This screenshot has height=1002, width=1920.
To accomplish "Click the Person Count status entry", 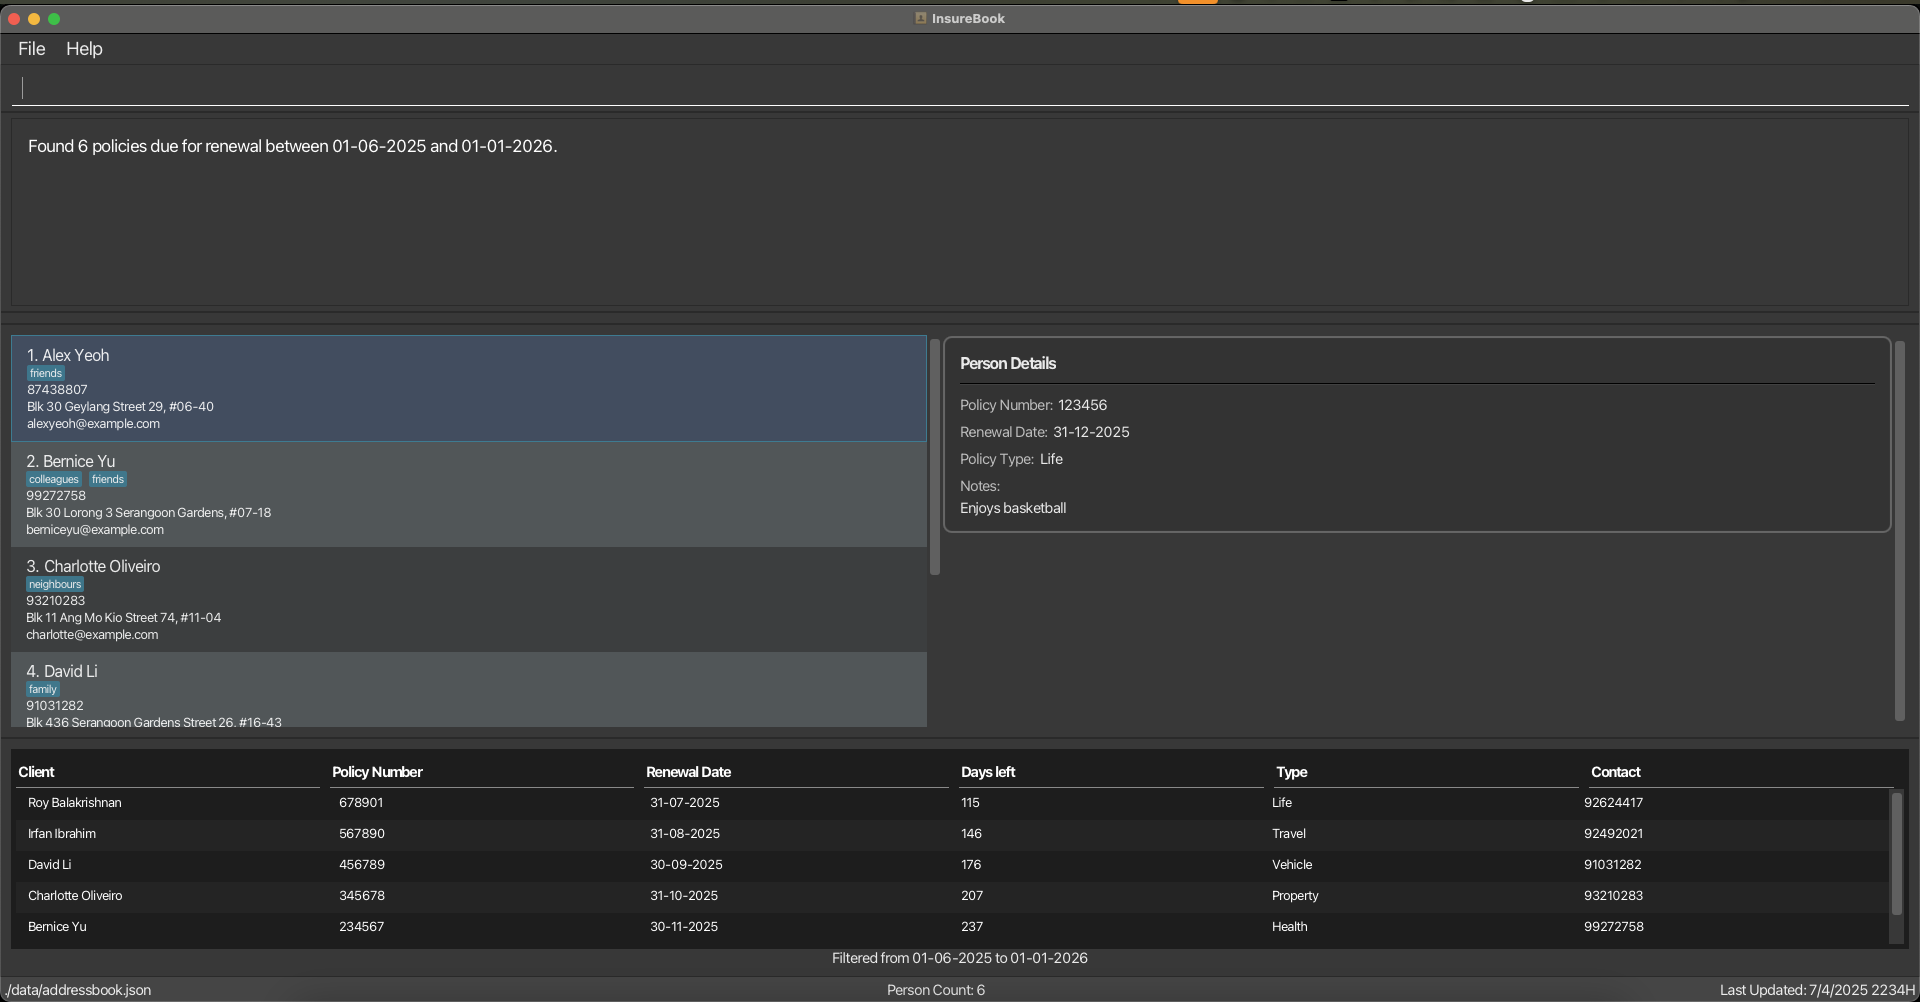I will pyautogui.click(x=936, y=990).
